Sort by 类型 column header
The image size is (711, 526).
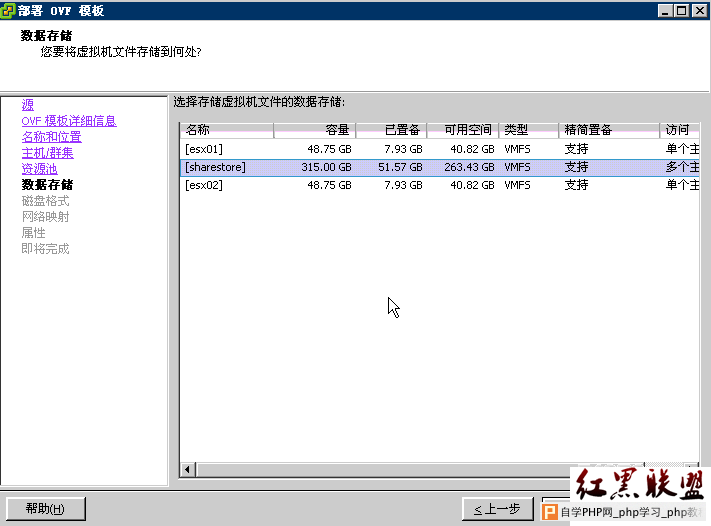pyautogui.click(x=529, y=130)
